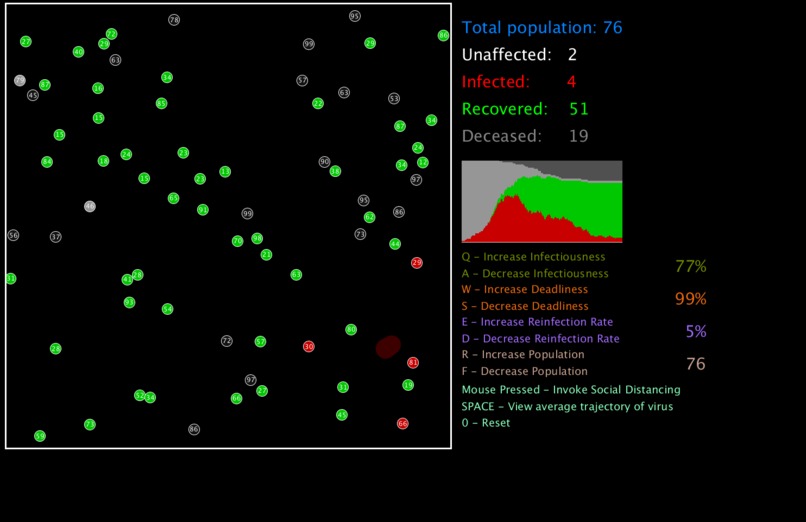This screenshot has height=522, width=806.
Task: Select the light gray unaffected circle 79
Action: coord(20,81)
